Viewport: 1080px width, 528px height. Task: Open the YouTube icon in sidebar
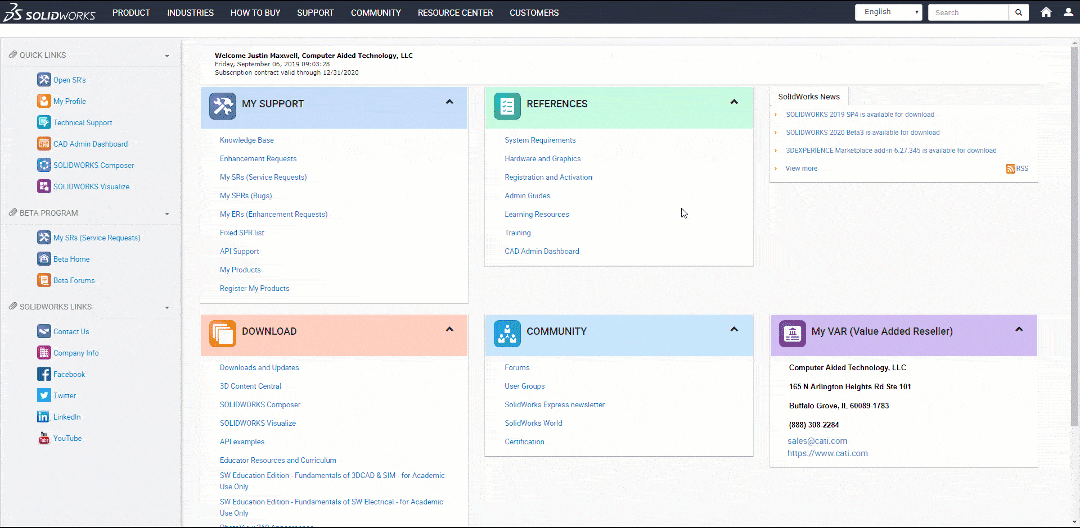[44, 438]
